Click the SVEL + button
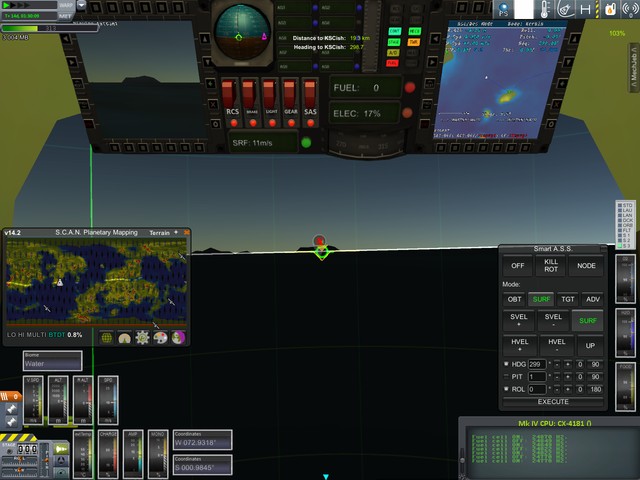Image resolution: width=640 pixels, height=480 pixels. pyautogui.click(x=519, y=320)
